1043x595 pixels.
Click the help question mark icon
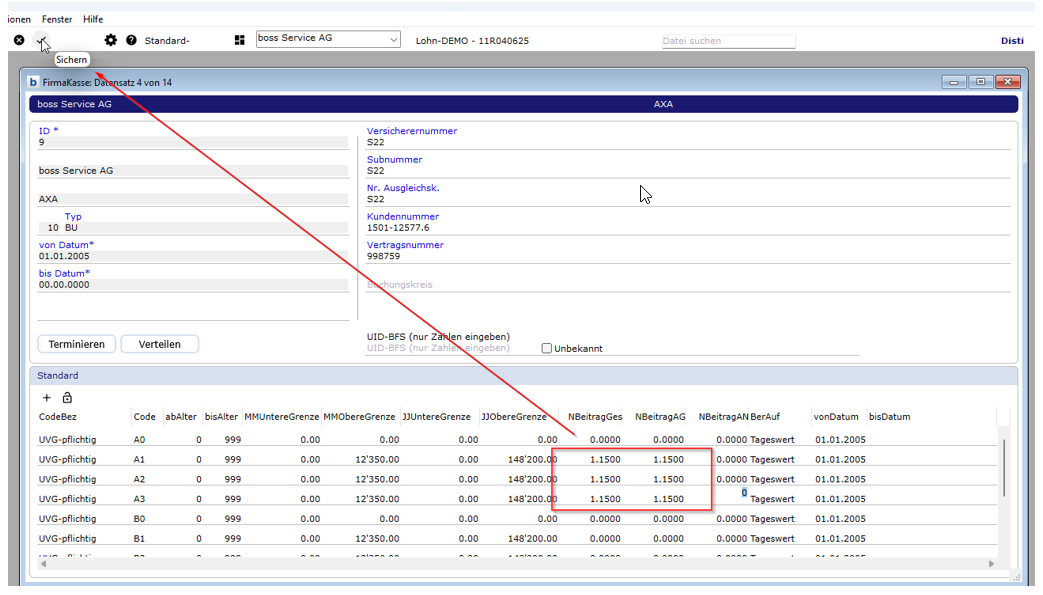point(131,40)
